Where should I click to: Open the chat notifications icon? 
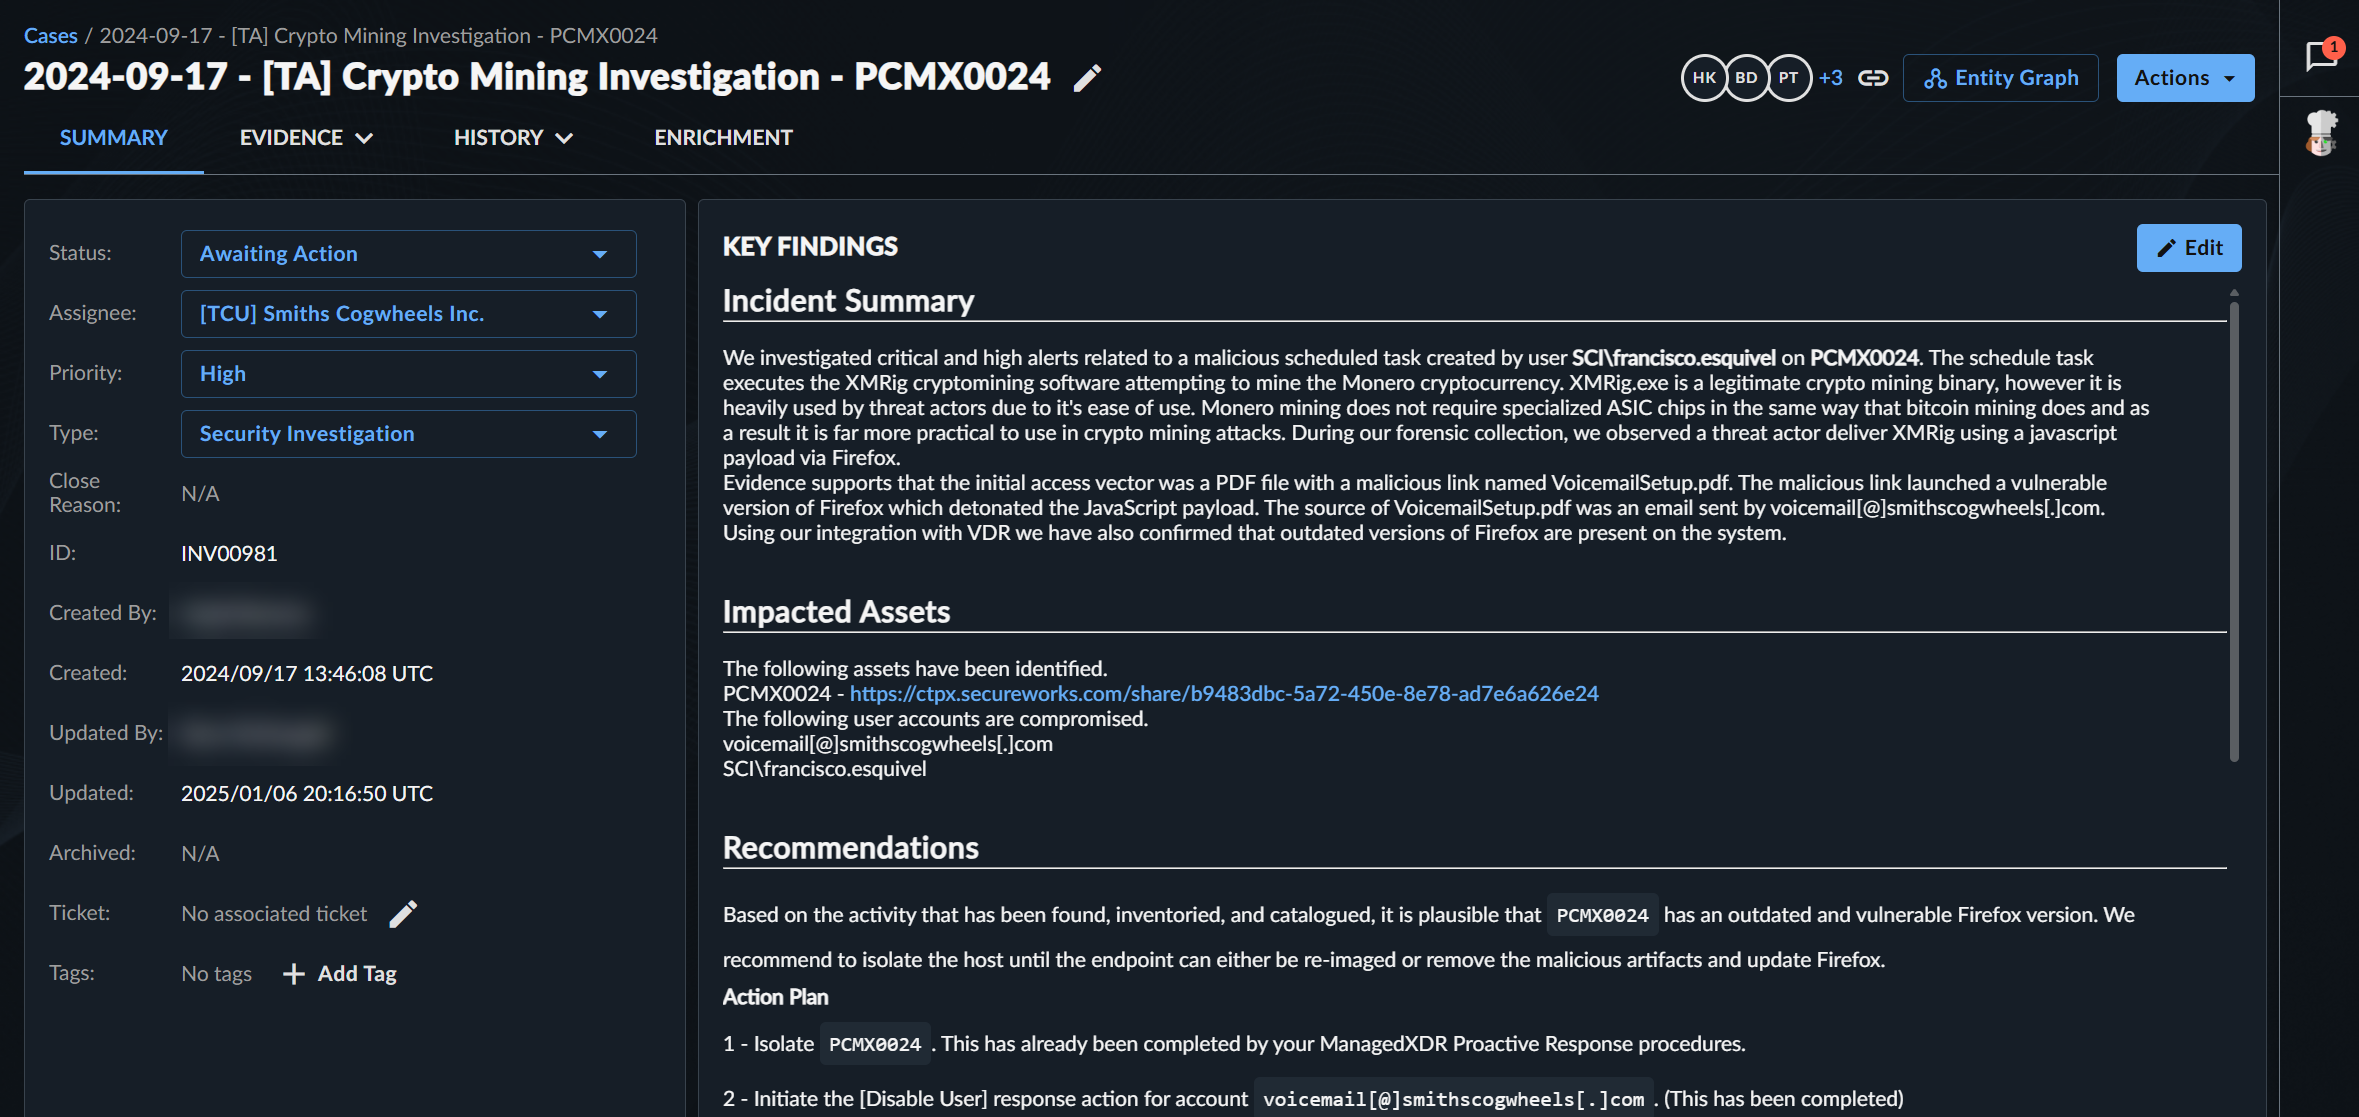[2321, 55]
